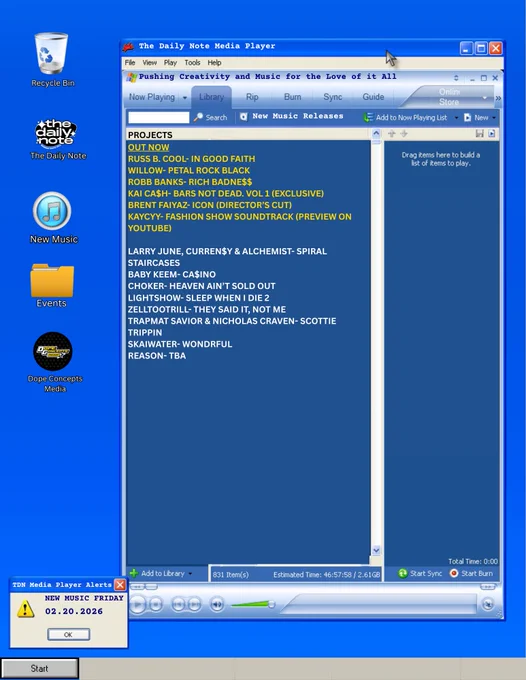The width and height of the screenshot is (526, 680).
Task: Open the Tools menu
Action: coord(192,62)
